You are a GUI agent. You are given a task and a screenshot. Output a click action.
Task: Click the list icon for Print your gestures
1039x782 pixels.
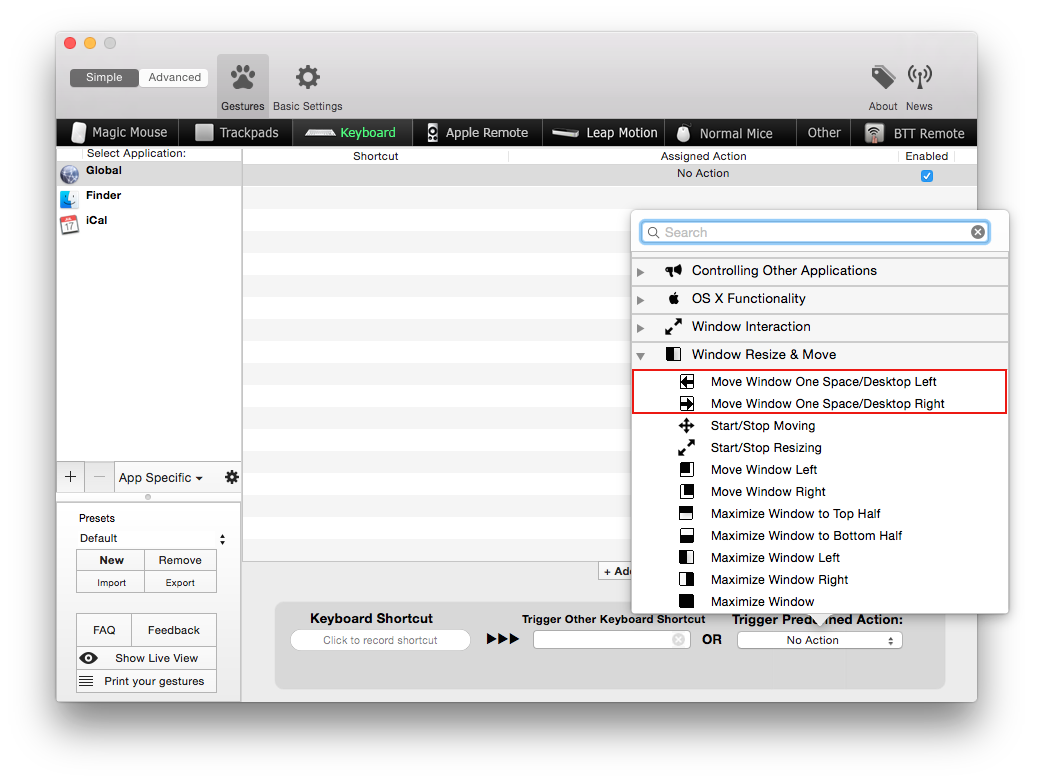tap(86, 681)
